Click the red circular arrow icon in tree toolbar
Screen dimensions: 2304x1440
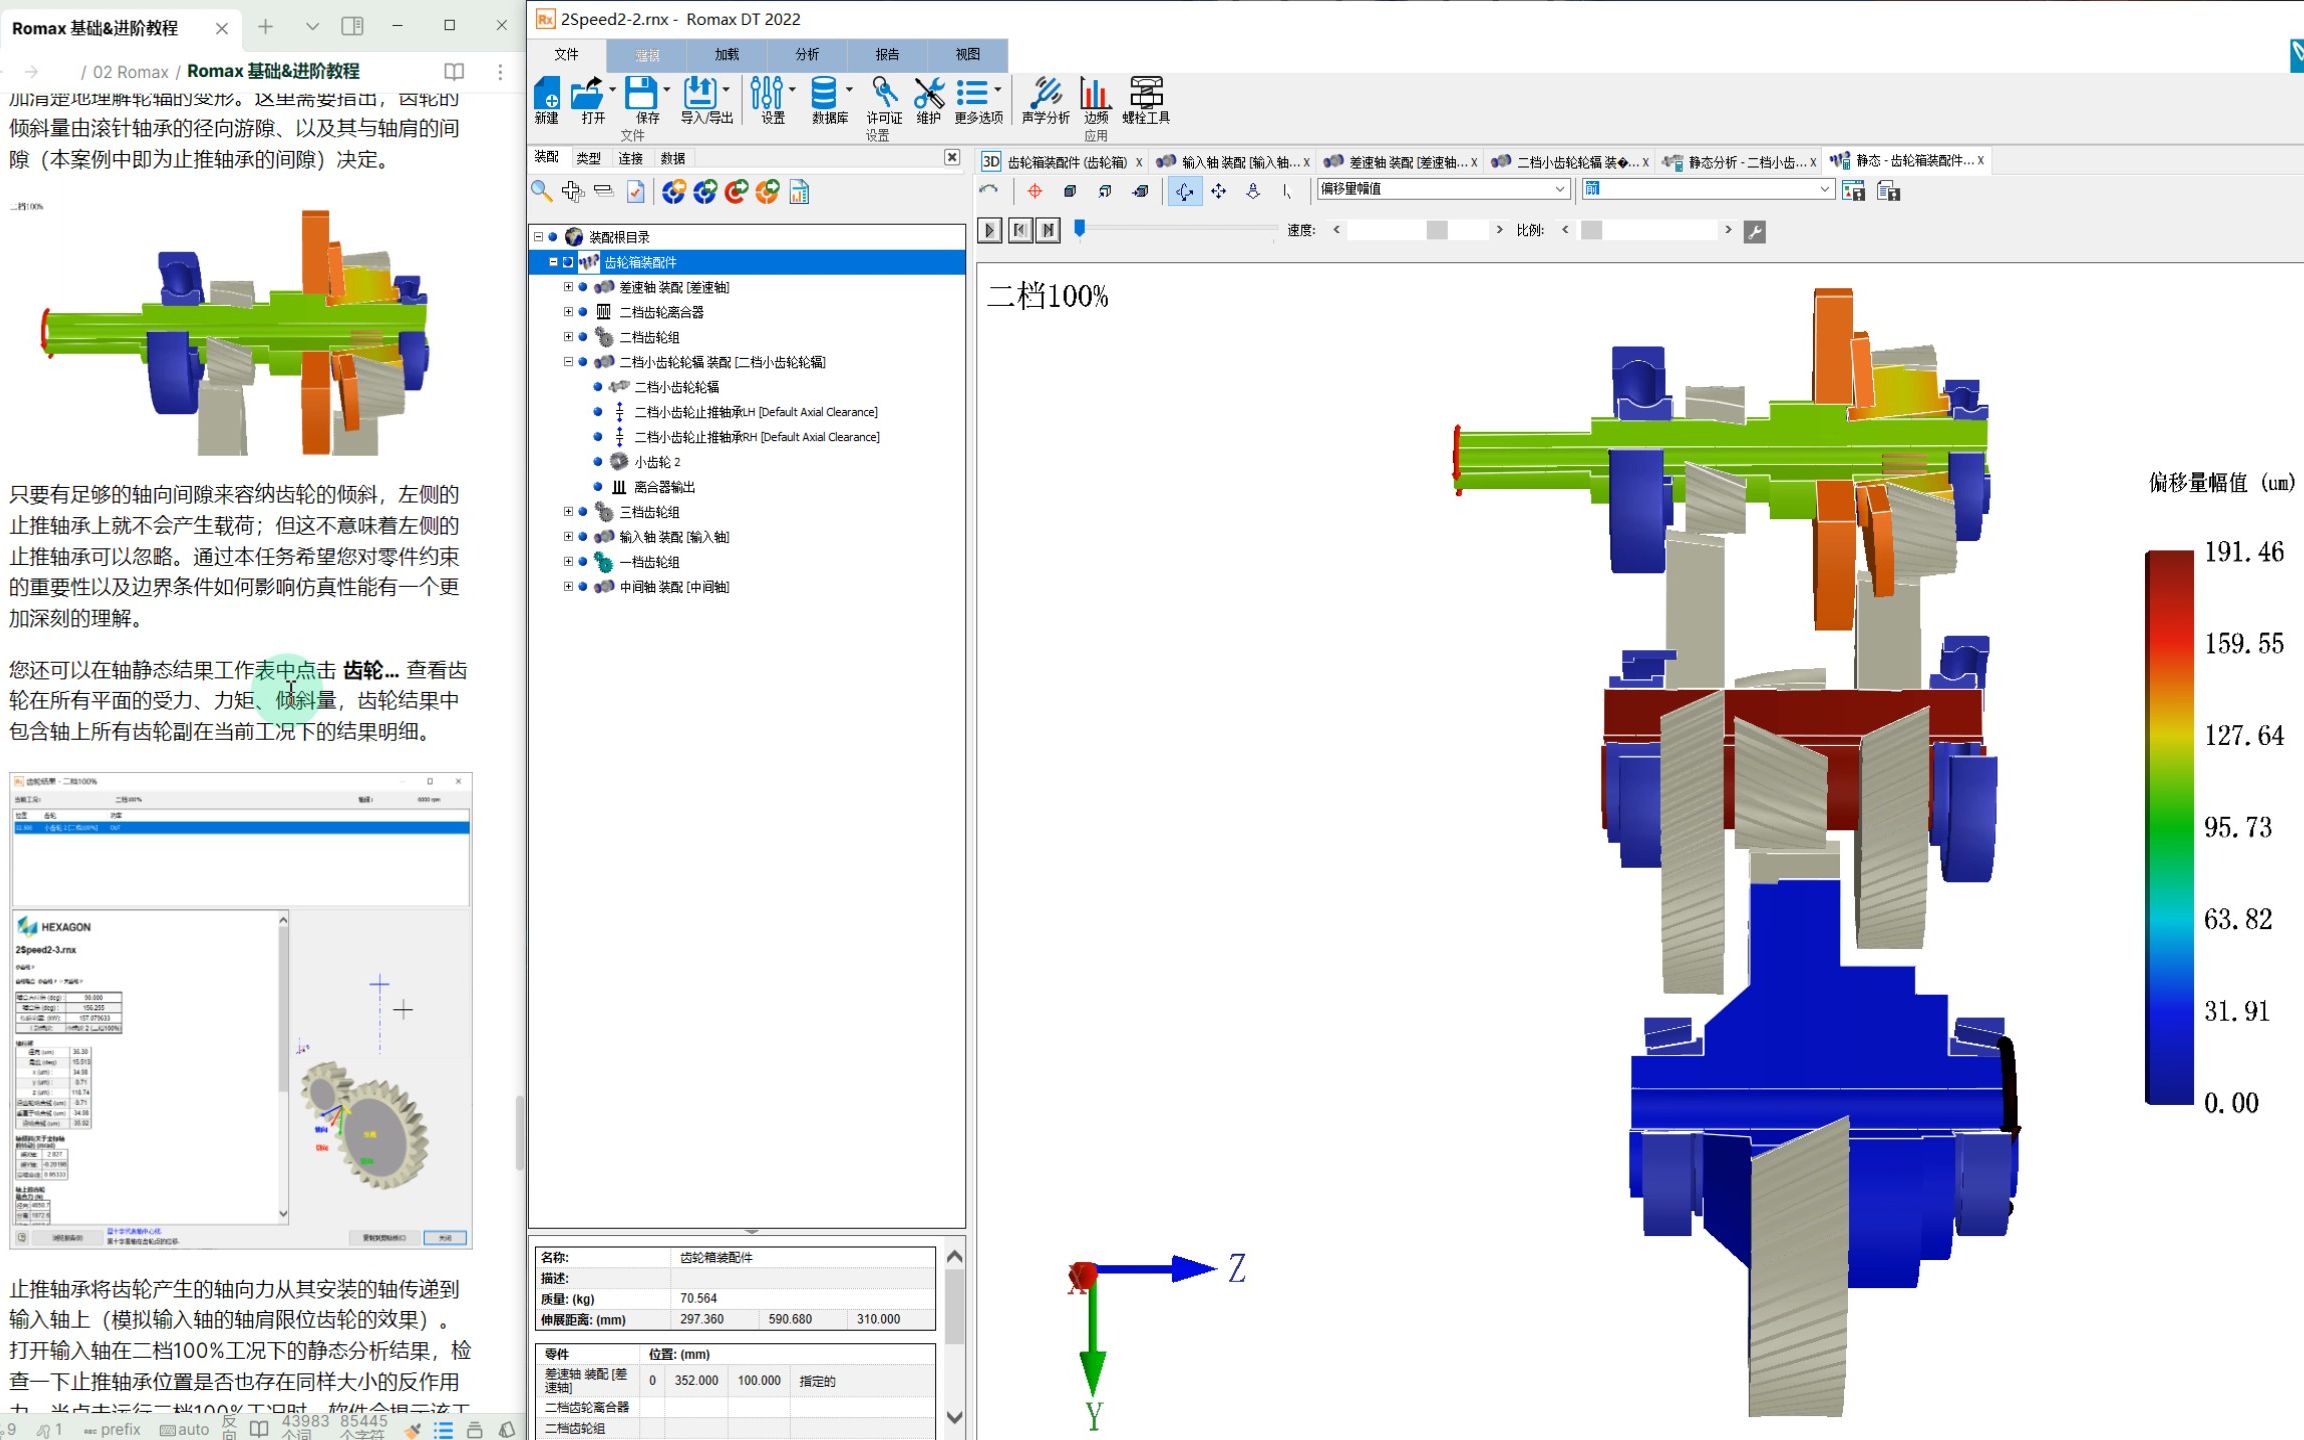tap(736, 191)
